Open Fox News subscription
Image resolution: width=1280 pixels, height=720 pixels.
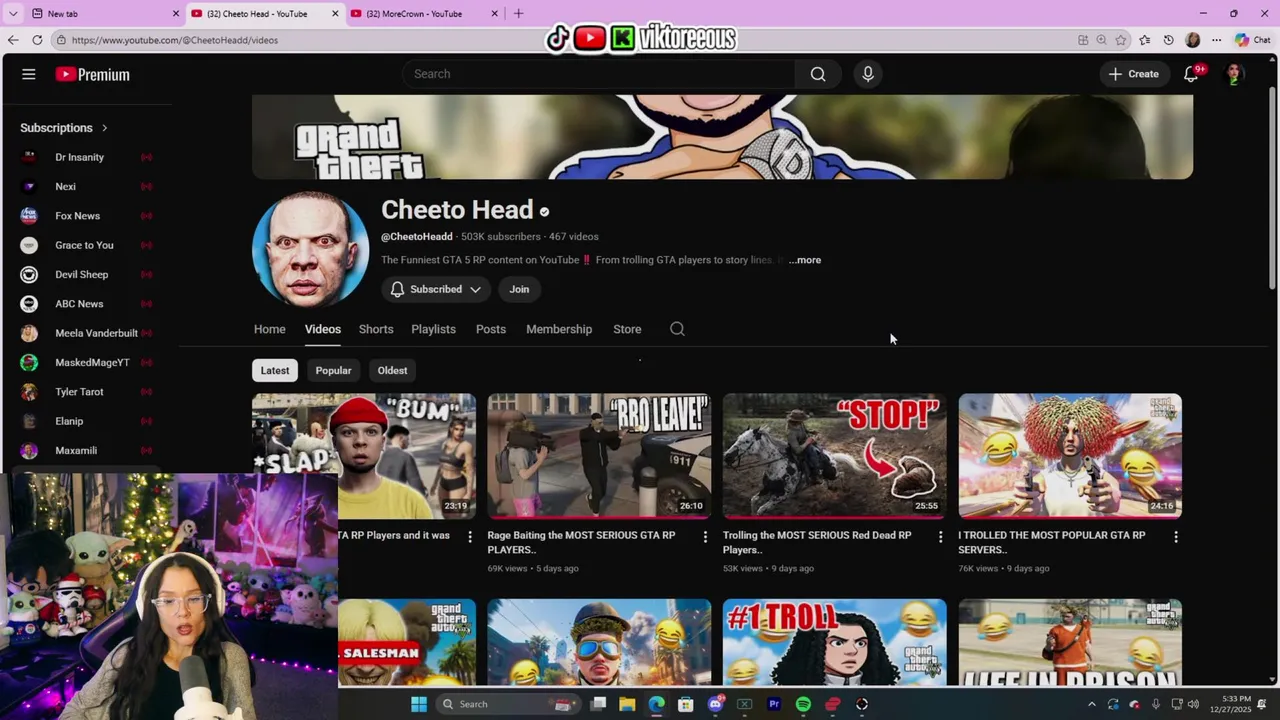[86, 216]
